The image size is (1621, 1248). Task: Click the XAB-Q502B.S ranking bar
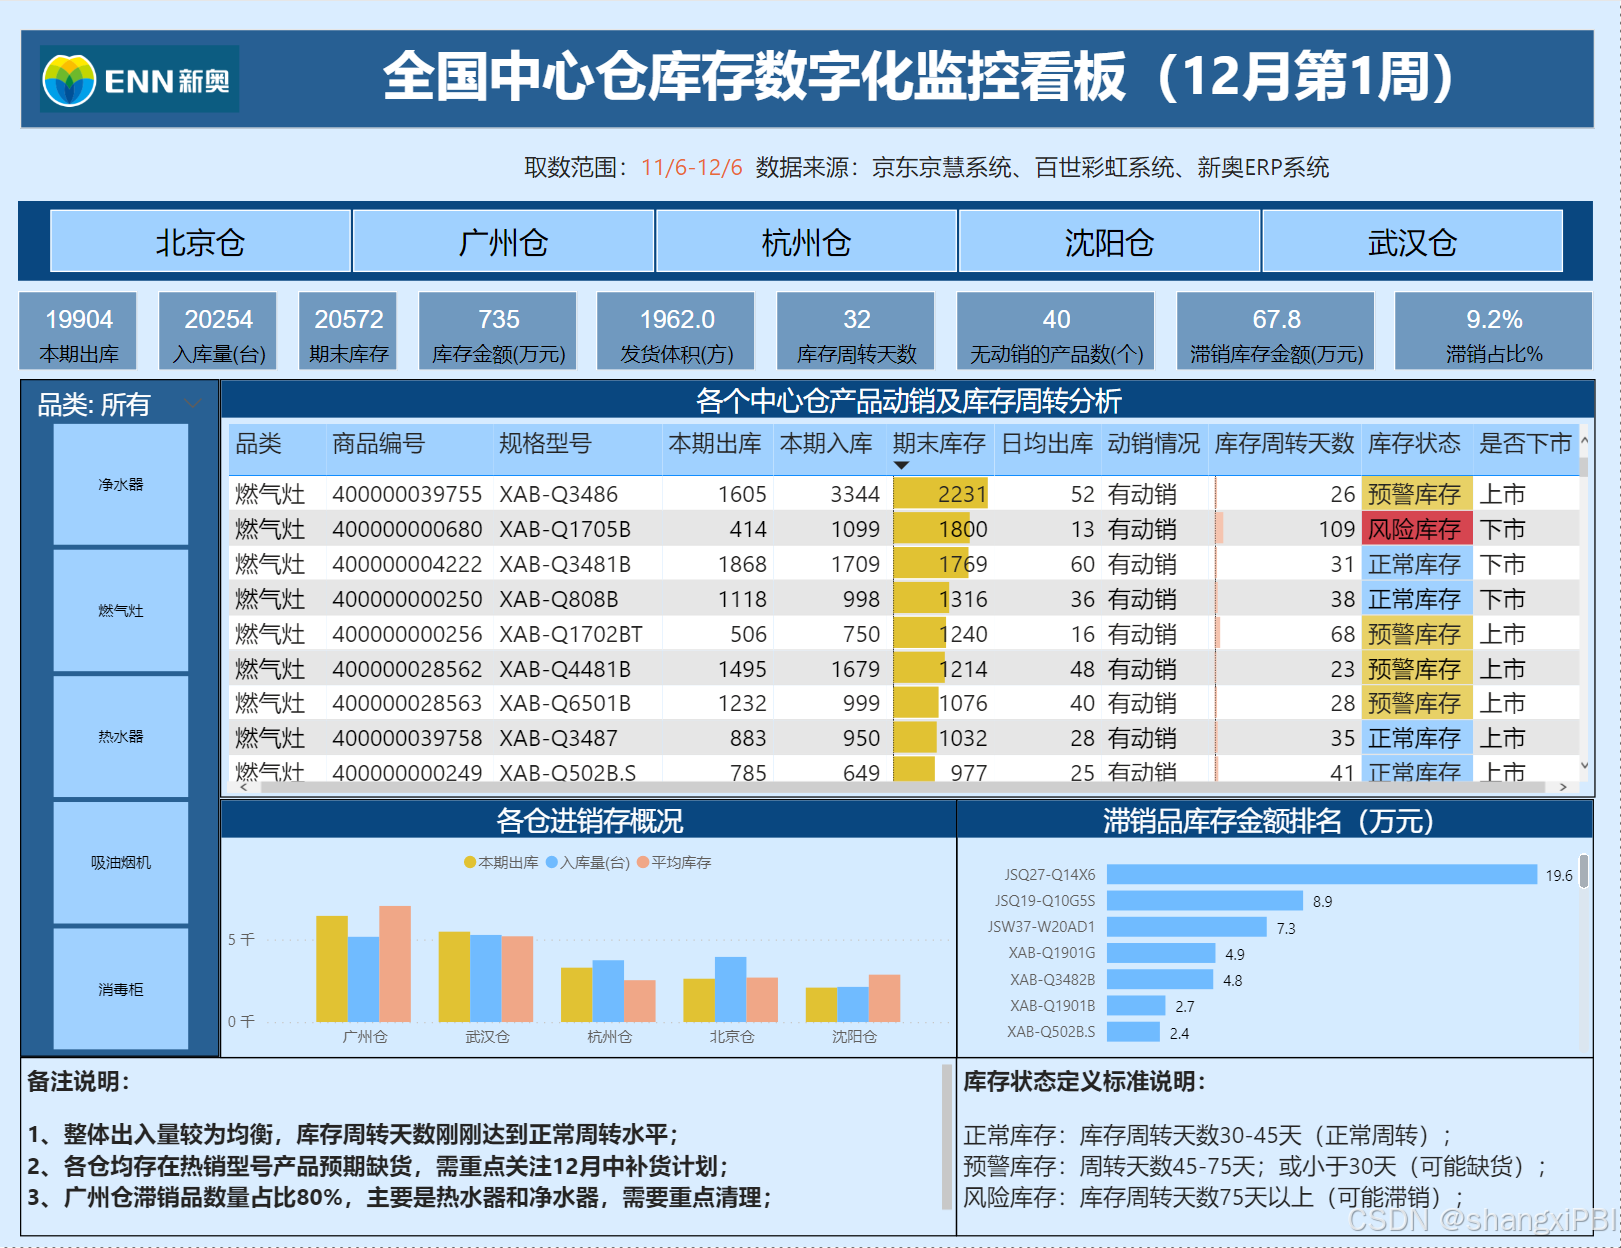click(1133, 1032)
